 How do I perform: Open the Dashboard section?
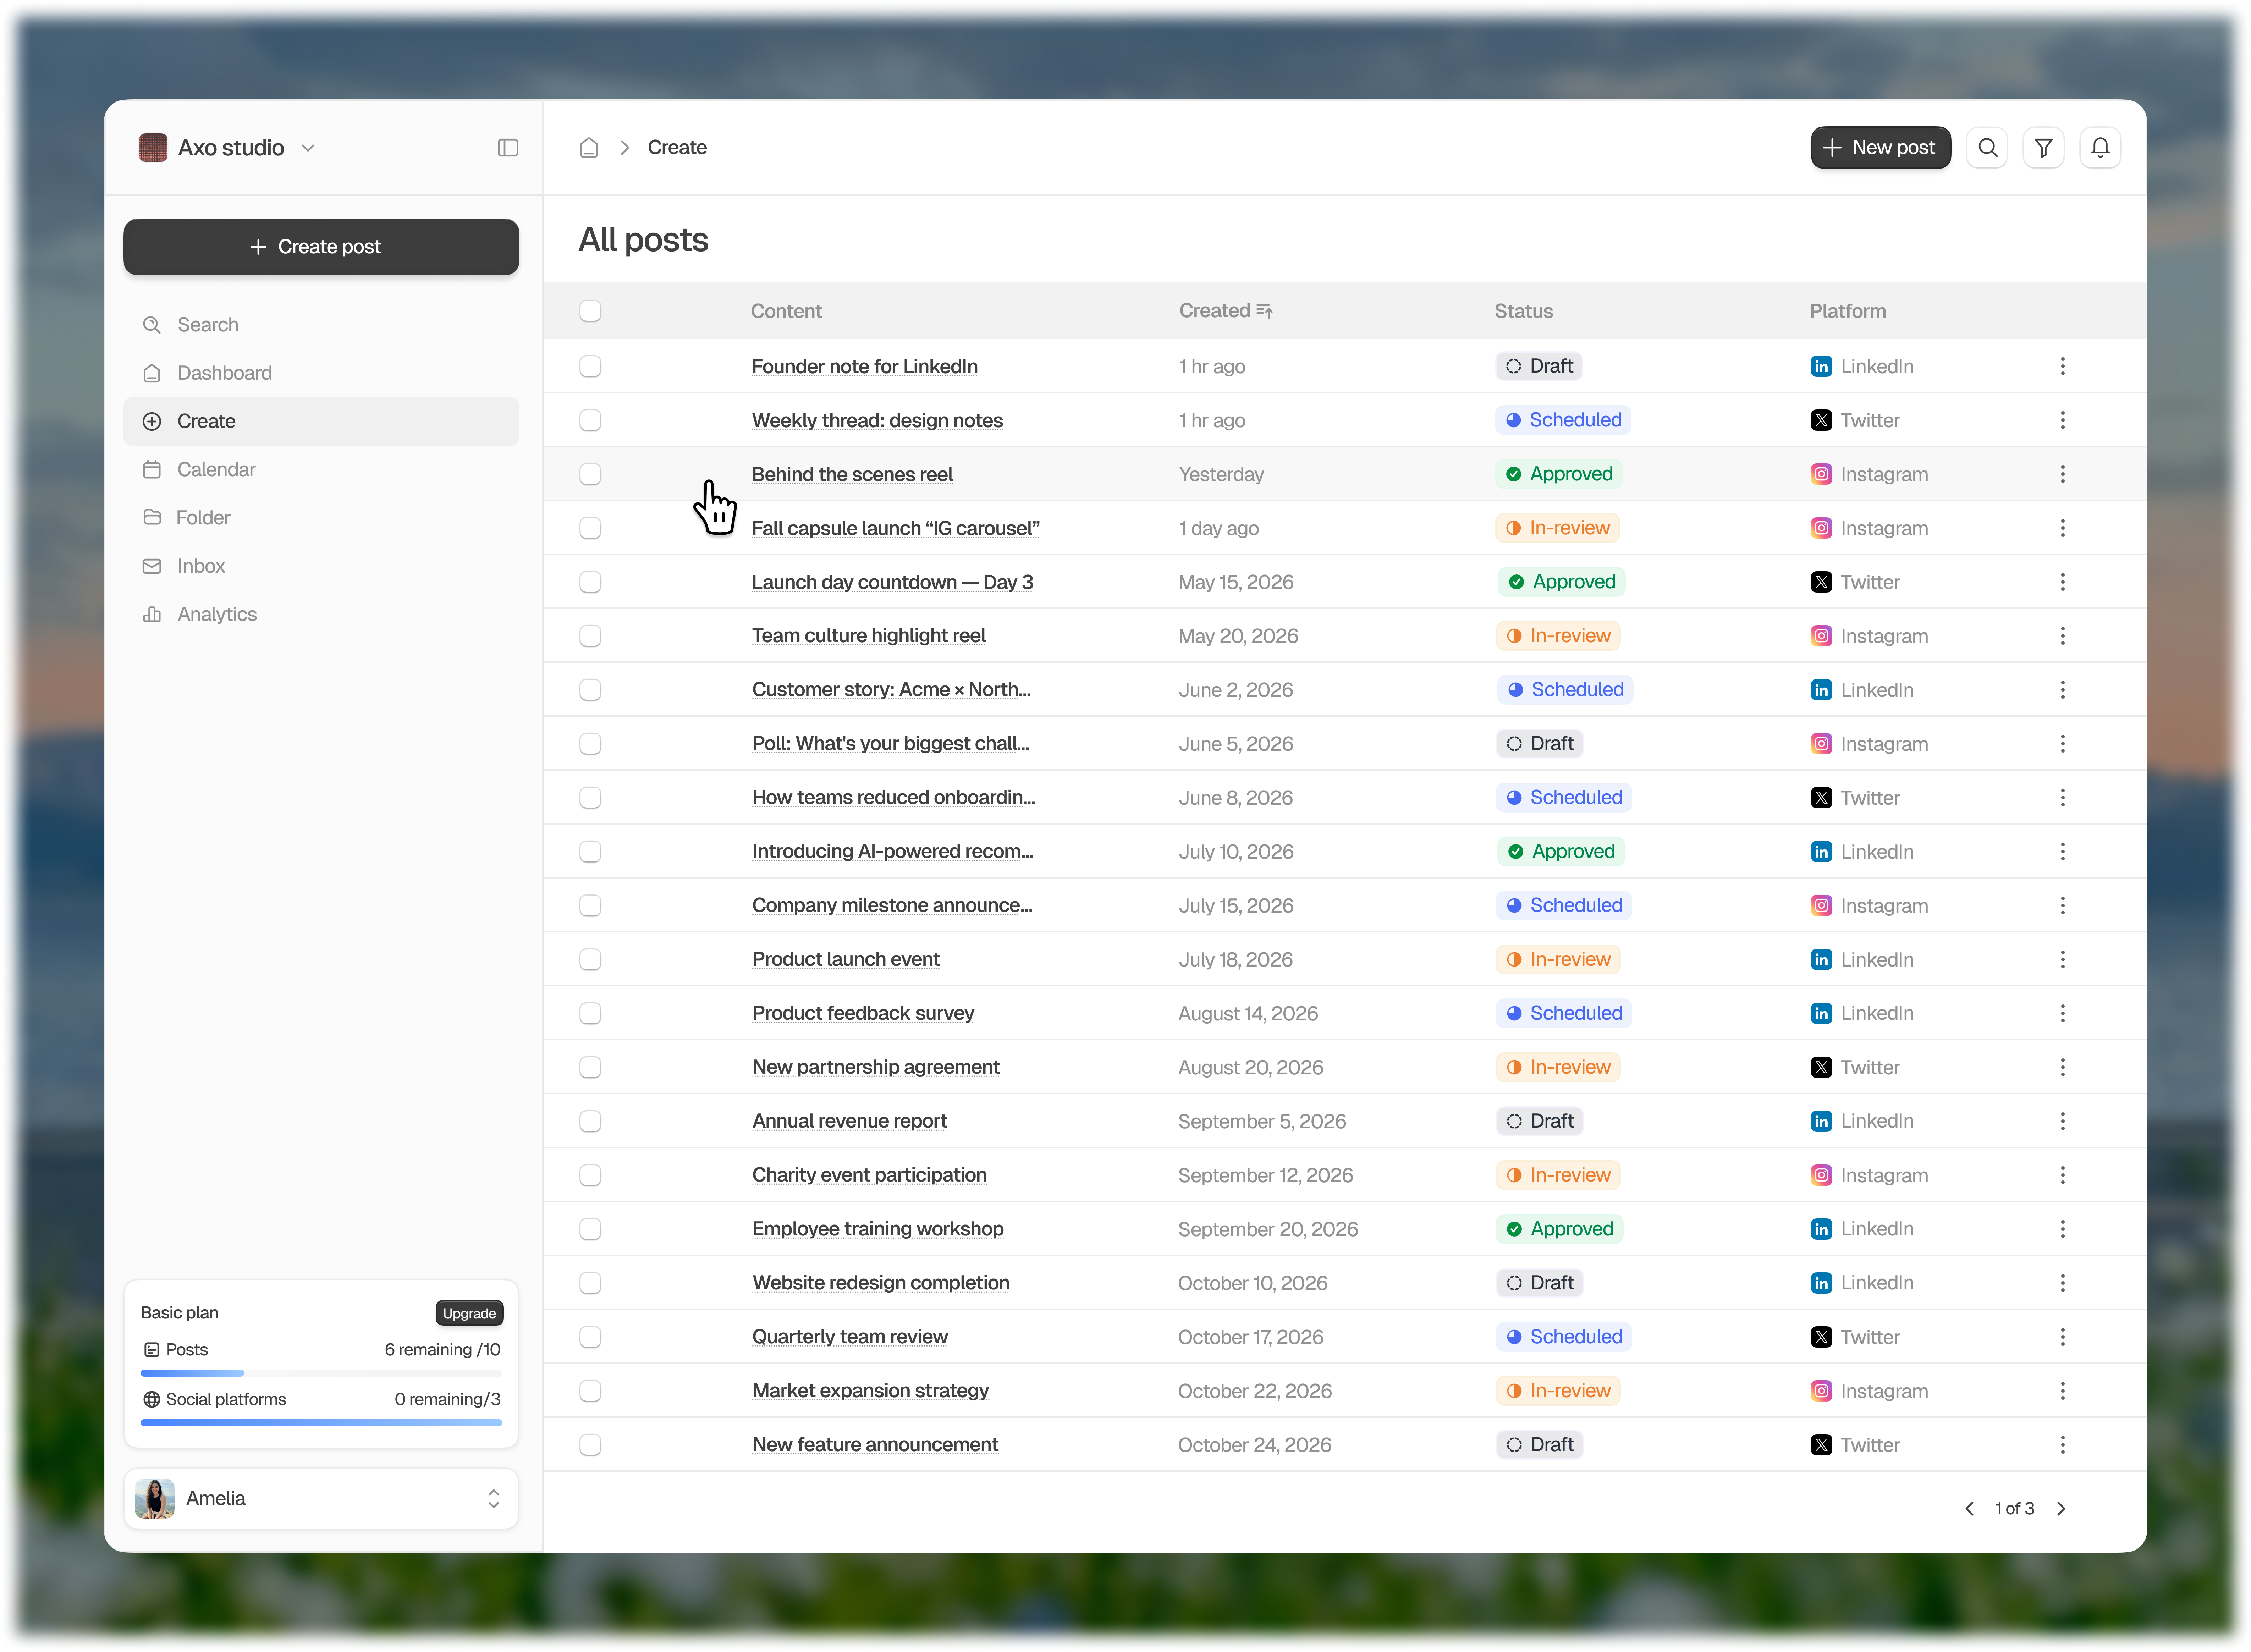pos(321,373)
